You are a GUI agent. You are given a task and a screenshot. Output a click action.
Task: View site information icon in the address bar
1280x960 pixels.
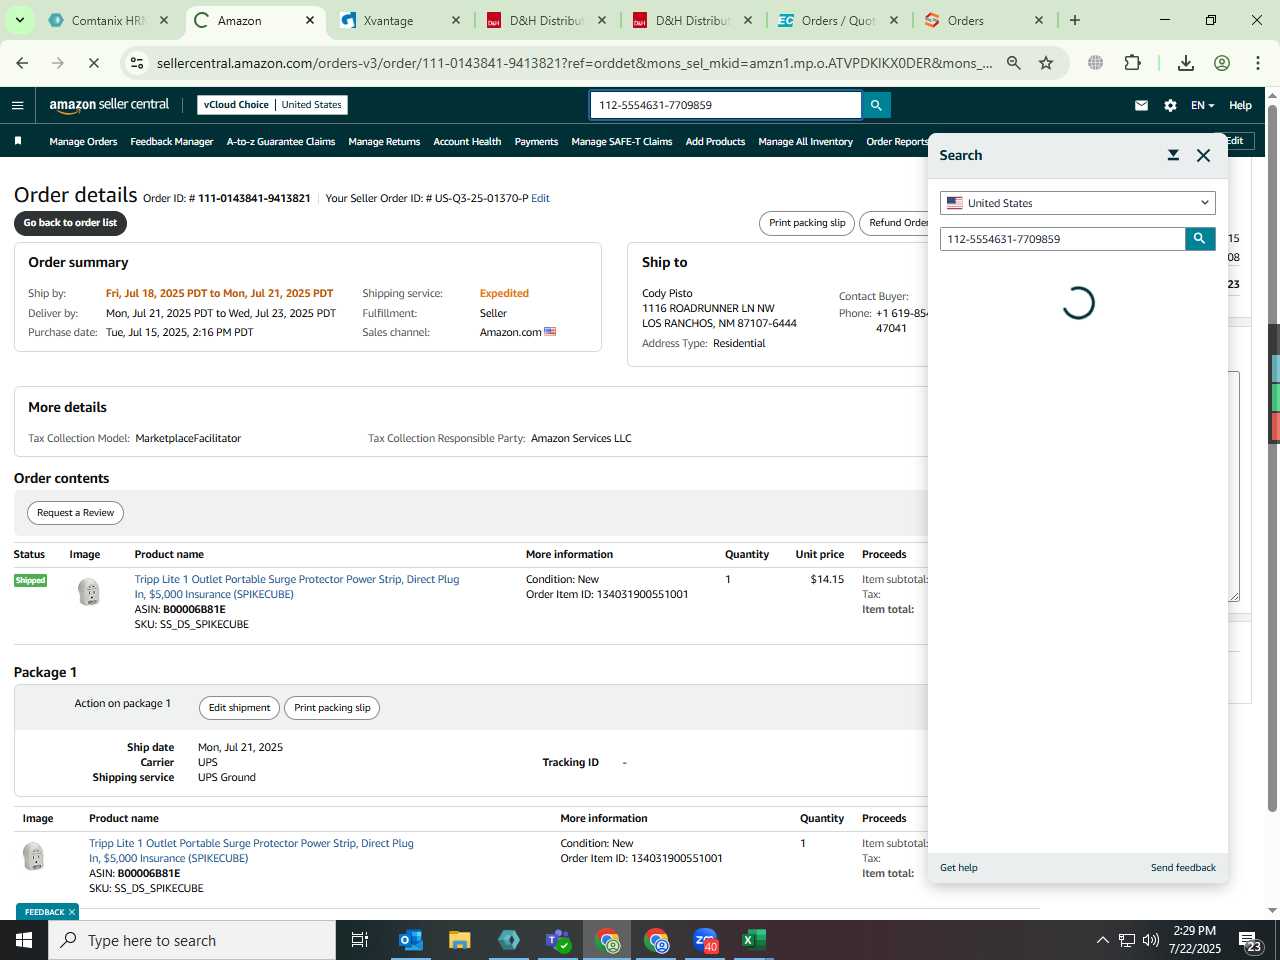[137, 63]
